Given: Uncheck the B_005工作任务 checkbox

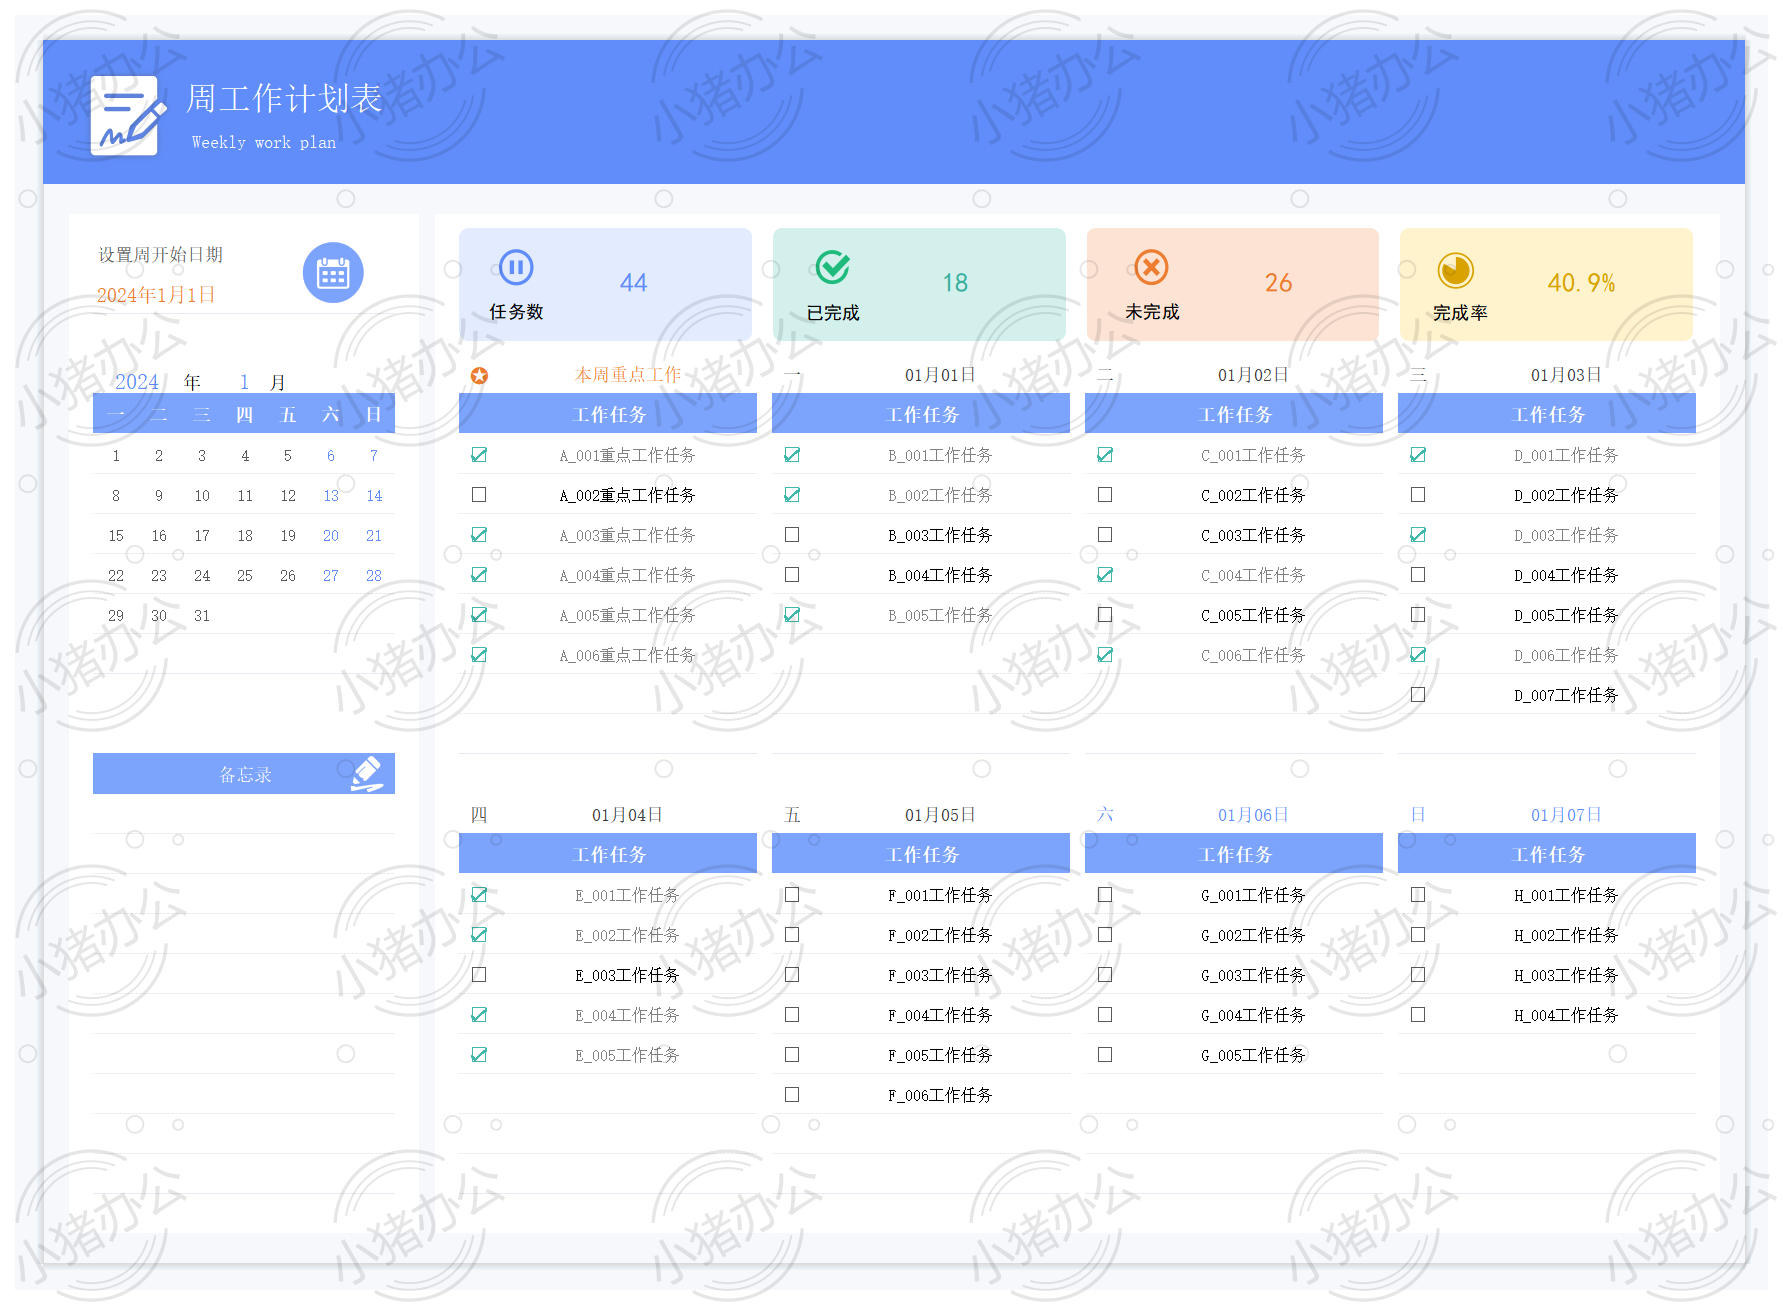Looking at the screenshot, I should (x=792, y=615).
